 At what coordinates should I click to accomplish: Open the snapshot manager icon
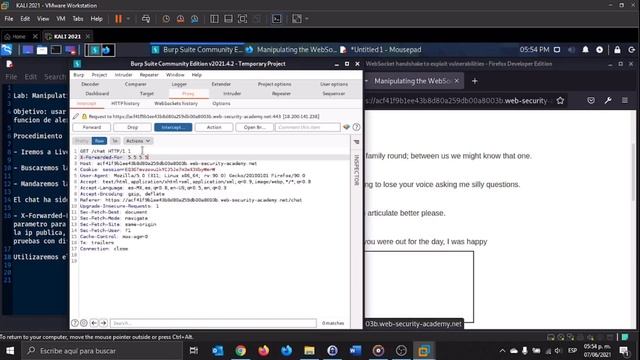(195, 19)
